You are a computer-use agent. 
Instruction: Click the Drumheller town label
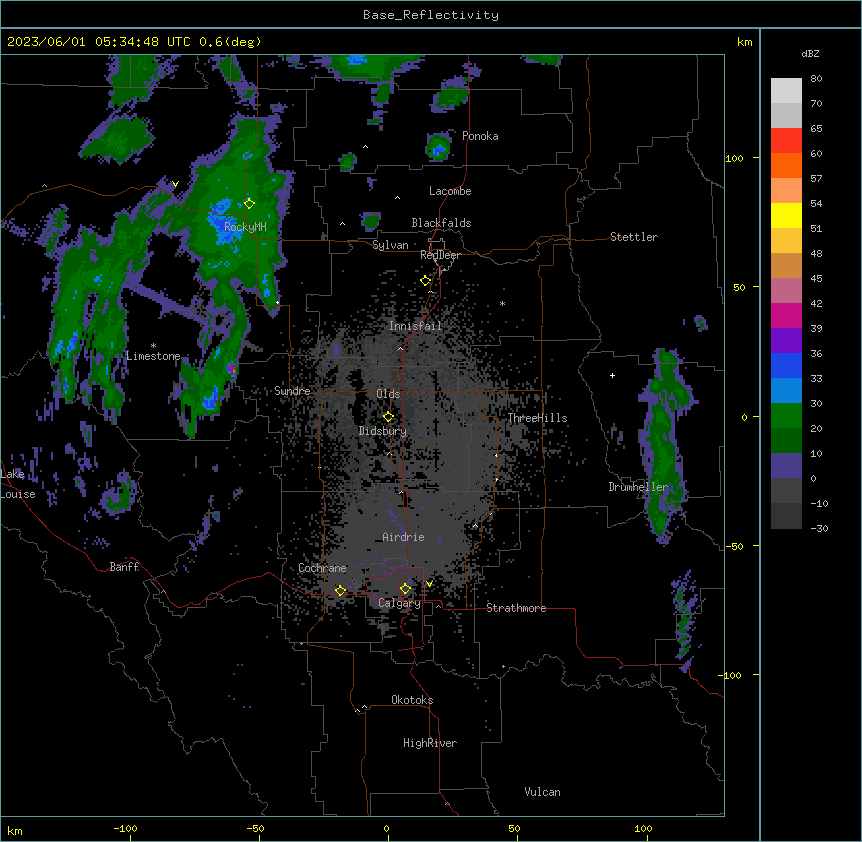pos(638,487)
